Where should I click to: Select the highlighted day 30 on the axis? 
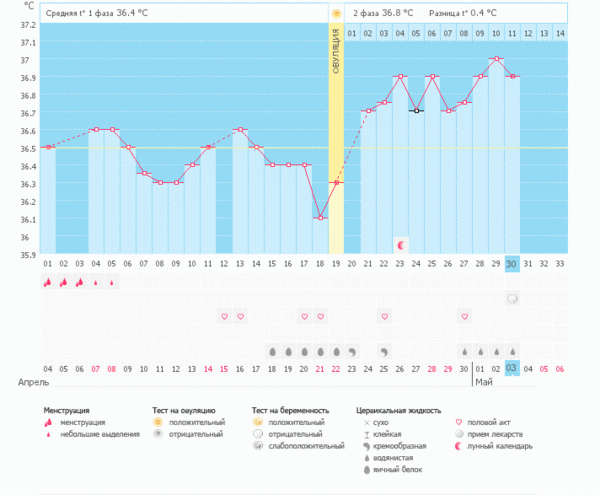click(x=512, y=263)
